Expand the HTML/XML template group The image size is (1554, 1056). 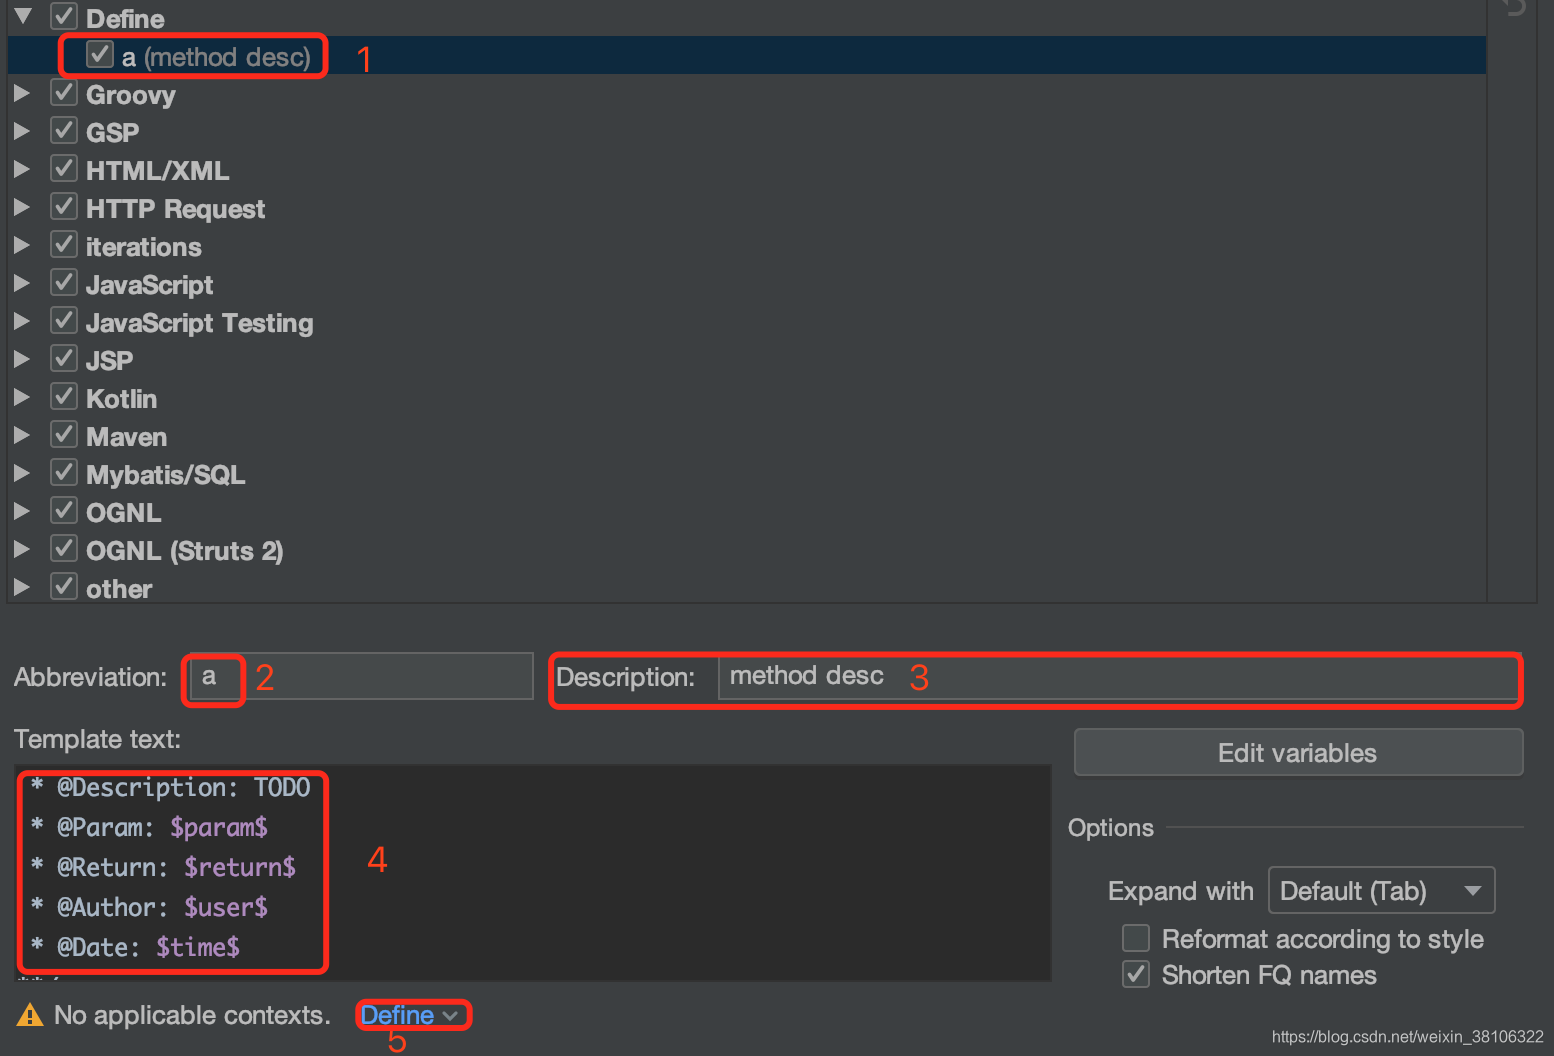[x=21, y=169]
